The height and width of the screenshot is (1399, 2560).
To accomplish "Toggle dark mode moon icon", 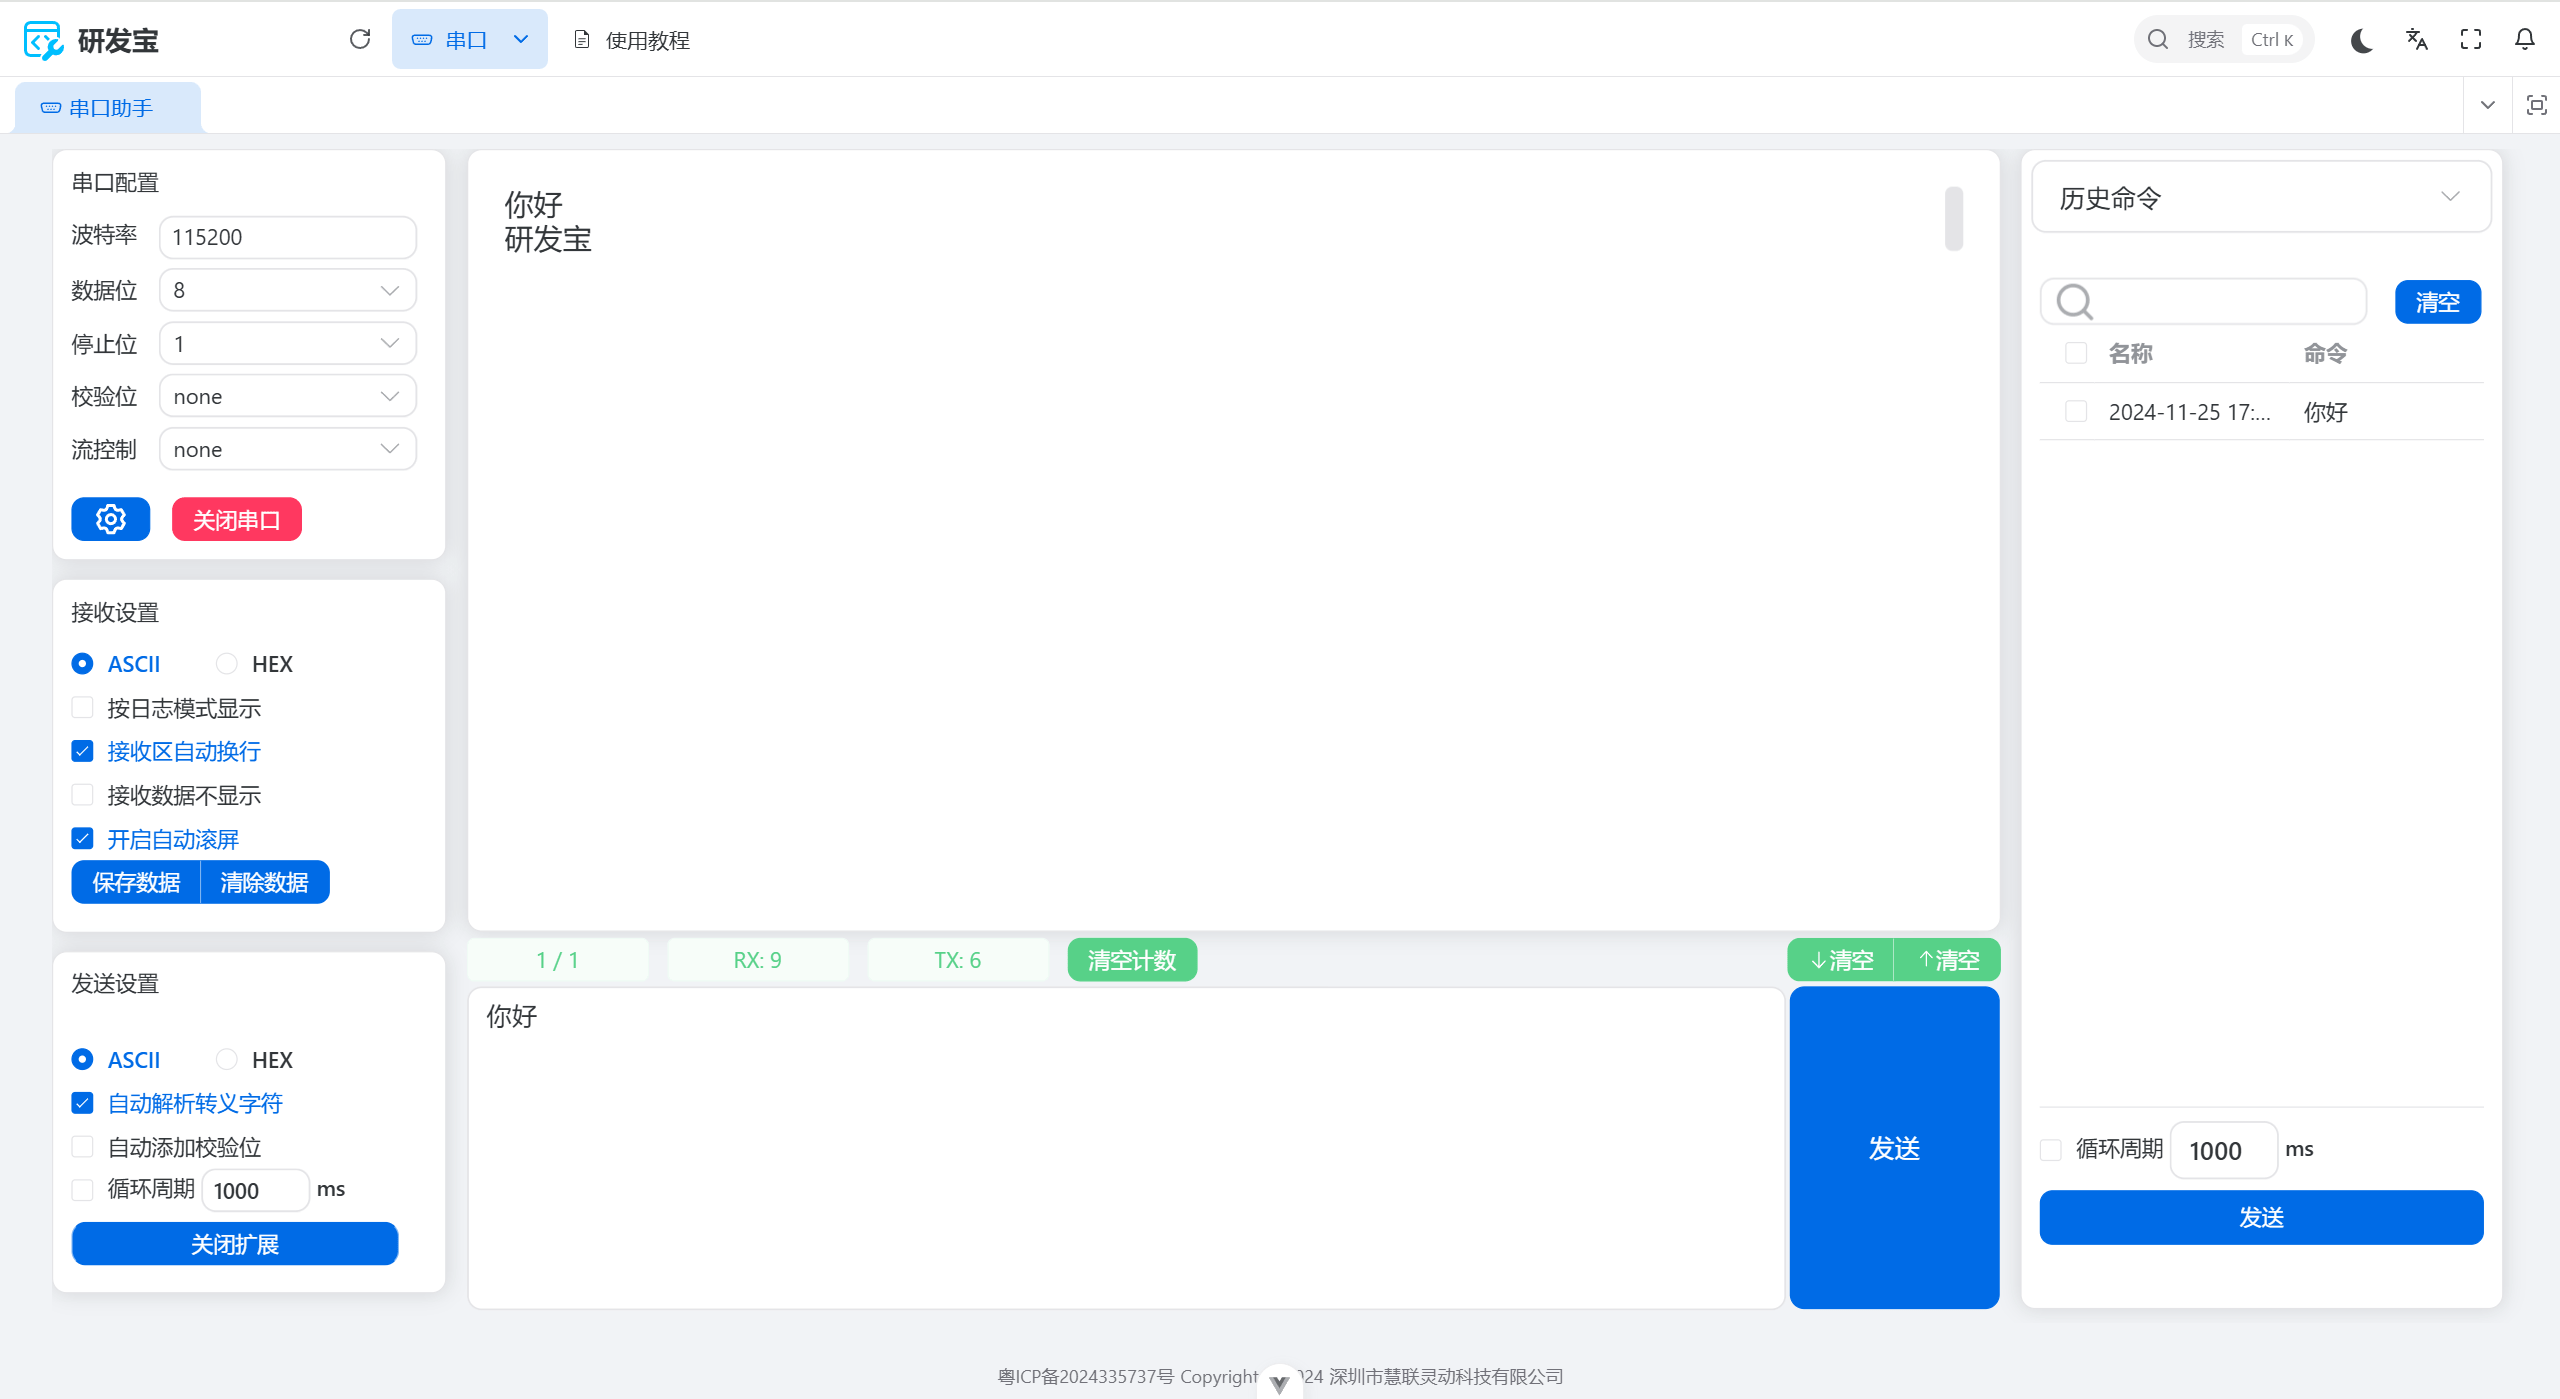I will point(2362,40).
